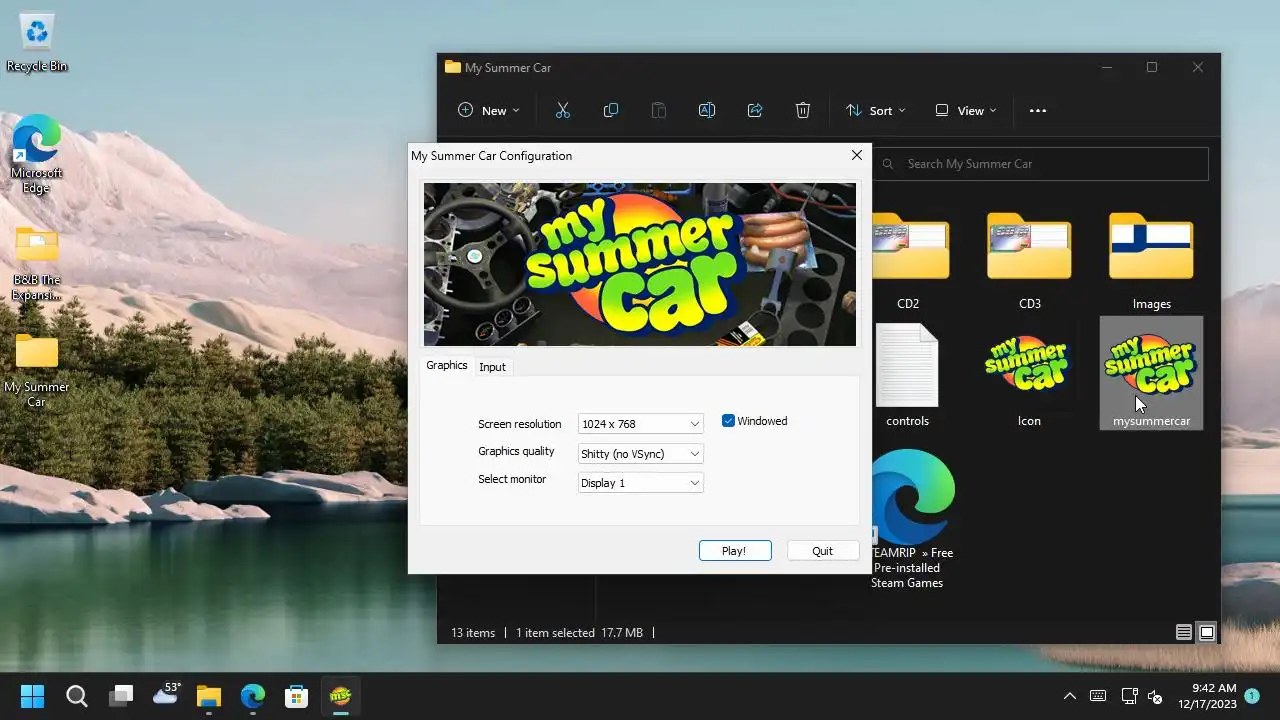Open the Select monitor dropdown
Viewport: 1280px width, 720px height.
[x=640, y=483]
